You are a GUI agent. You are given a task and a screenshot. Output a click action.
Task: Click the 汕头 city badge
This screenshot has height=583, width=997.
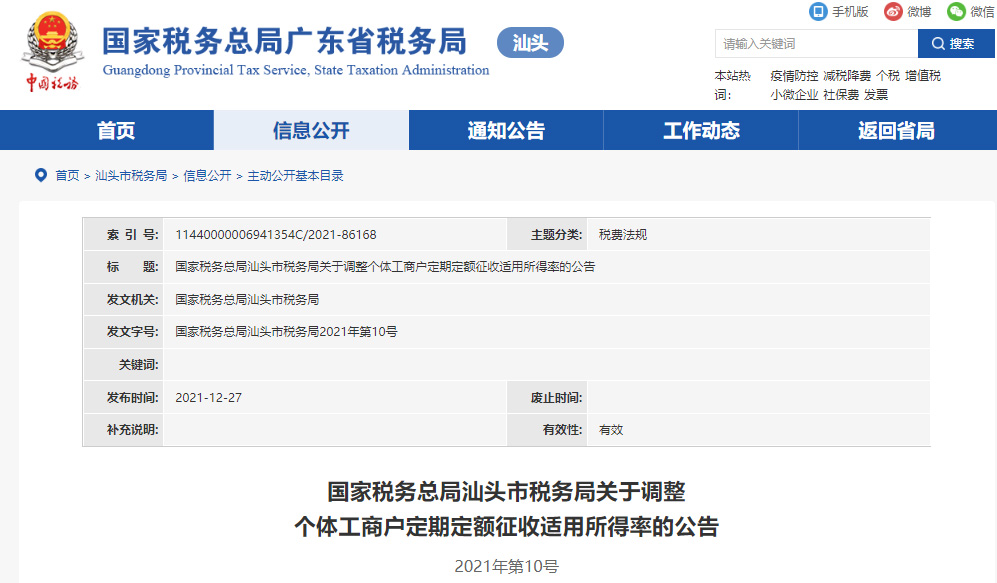coord(530,43)
